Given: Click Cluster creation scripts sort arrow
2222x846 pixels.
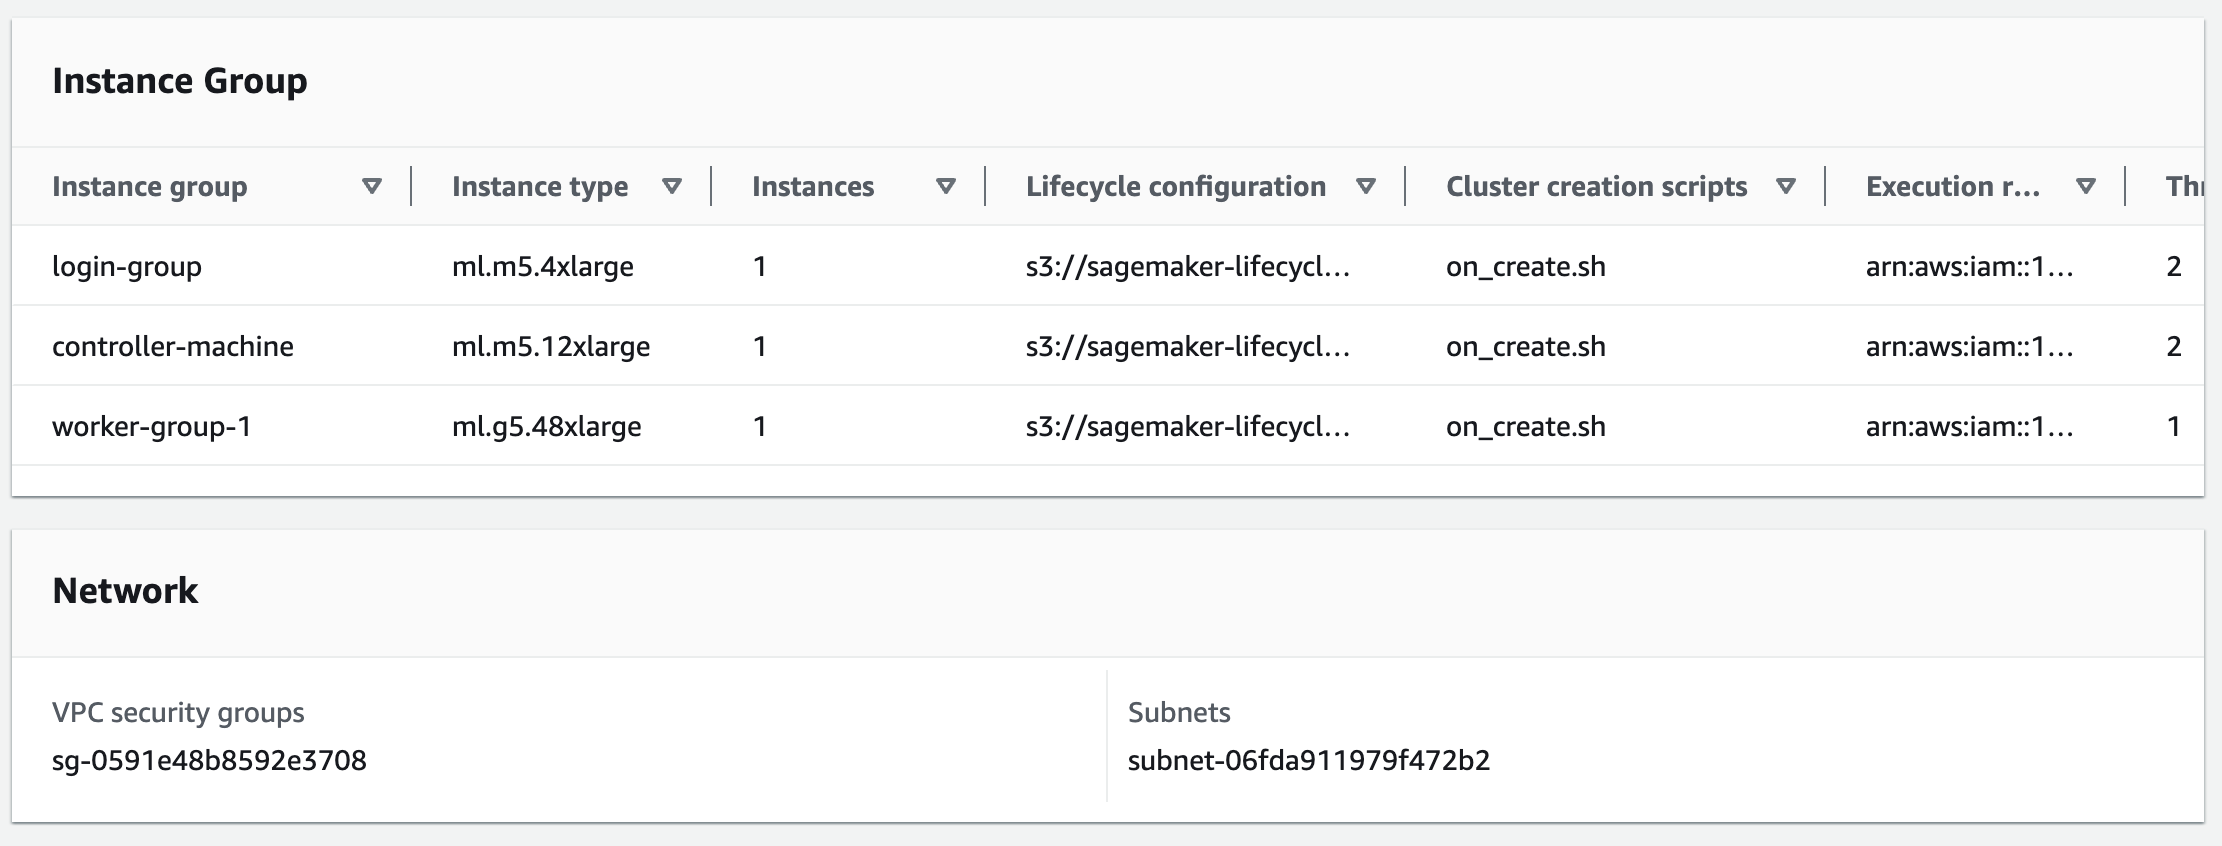Looking at the screenshot, I should pyautogui.click(x=1785, y=186).
